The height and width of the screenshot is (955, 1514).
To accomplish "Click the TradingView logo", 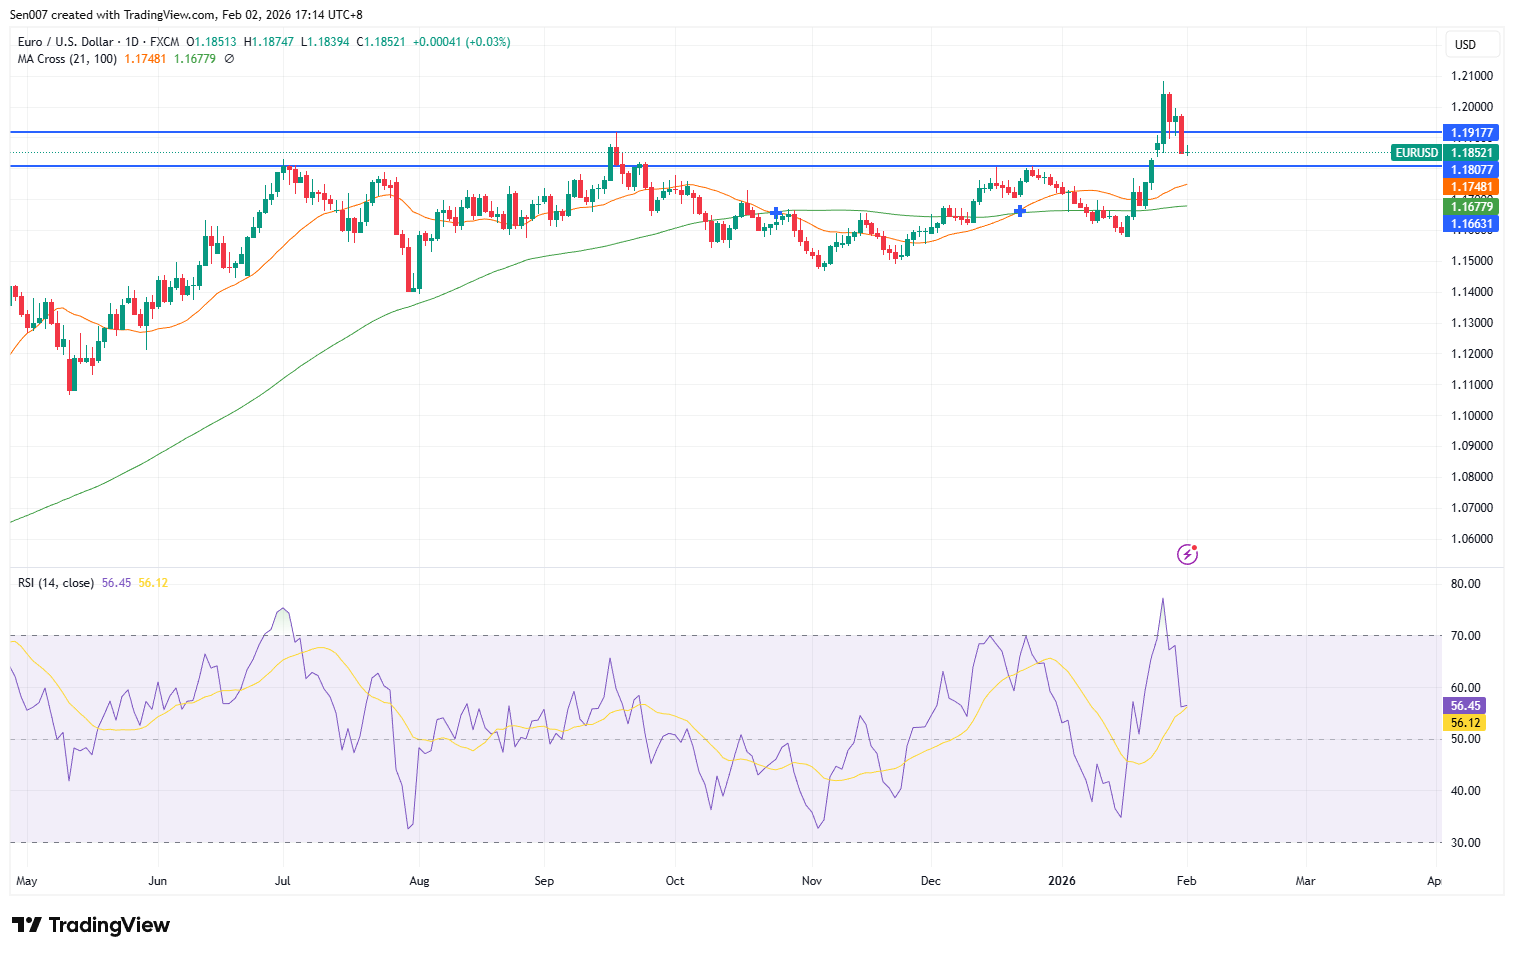I will pyautogui.click(x=91, y=925).
